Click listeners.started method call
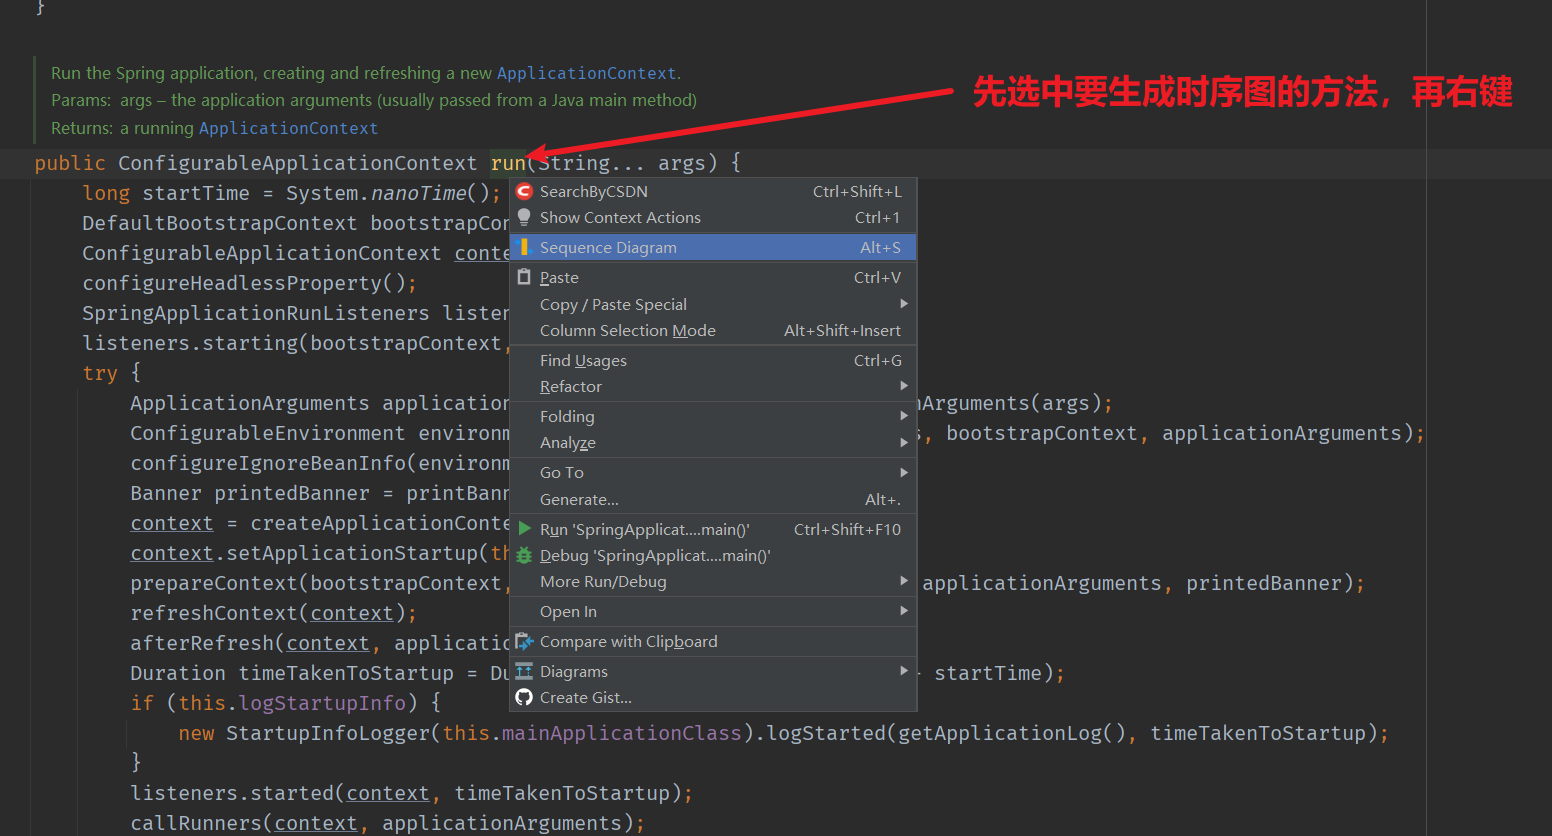 (232, 793)
